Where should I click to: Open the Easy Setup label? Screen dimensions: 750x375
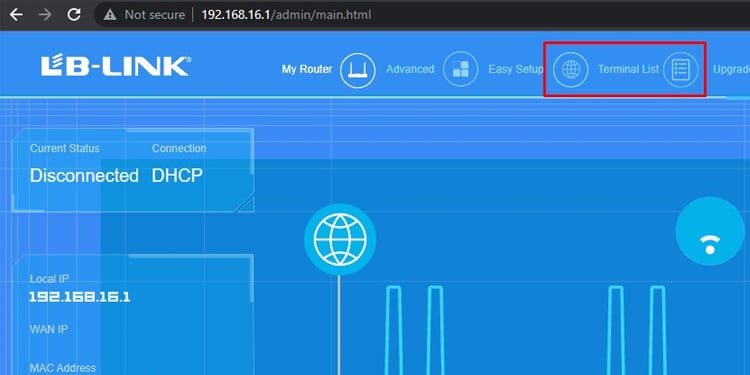coord(516,69)
